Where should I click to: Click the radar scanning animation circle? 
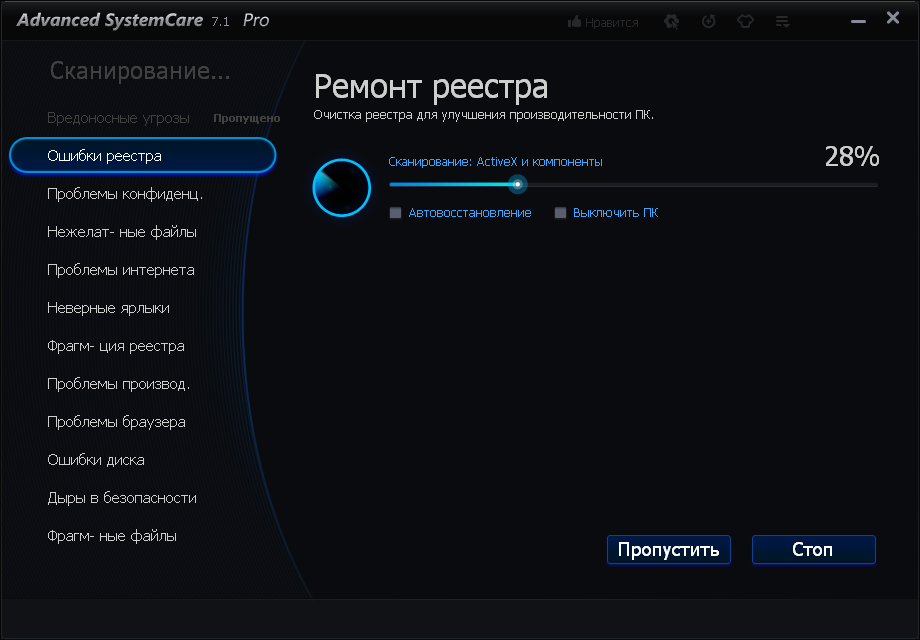click(x=341, y=188)
